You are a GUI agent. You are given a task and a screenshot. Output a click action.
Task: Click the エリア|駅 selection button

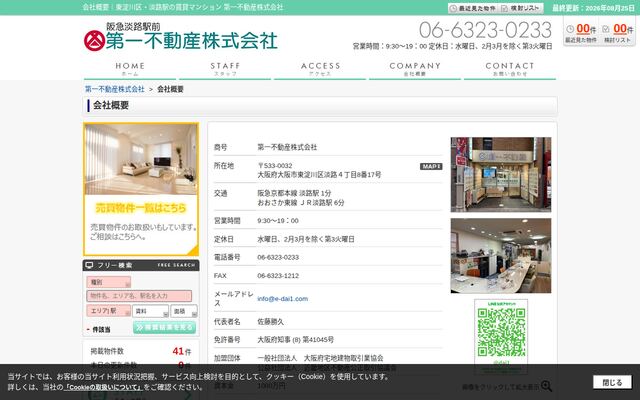tap(109, 311)
